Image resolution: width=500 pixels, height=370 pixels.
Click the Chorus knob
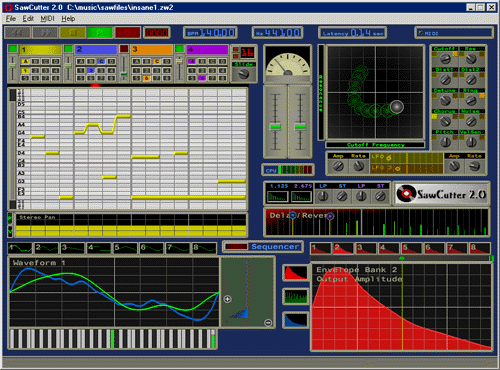(445, 121)
